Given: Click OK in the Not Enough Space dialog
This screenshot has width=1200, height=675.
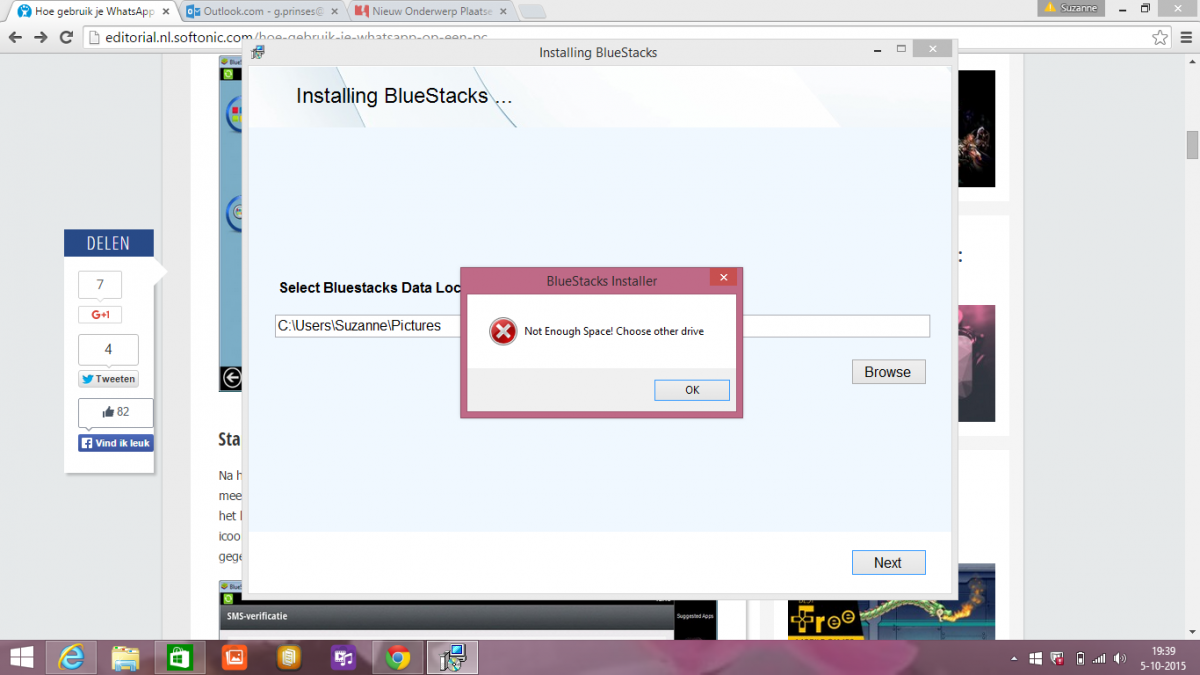Looking at the screenshot, I should click(692, 390).
